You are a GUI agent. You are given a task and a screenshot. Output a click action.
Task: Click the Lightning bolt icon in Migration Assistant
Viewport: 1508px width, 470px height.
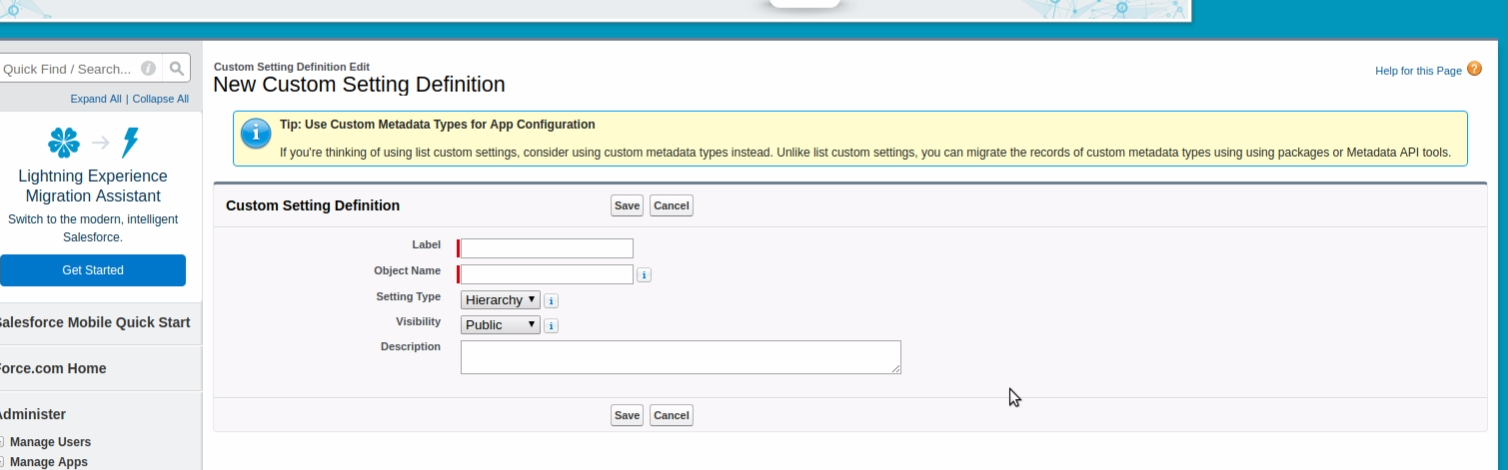(130, 143)
